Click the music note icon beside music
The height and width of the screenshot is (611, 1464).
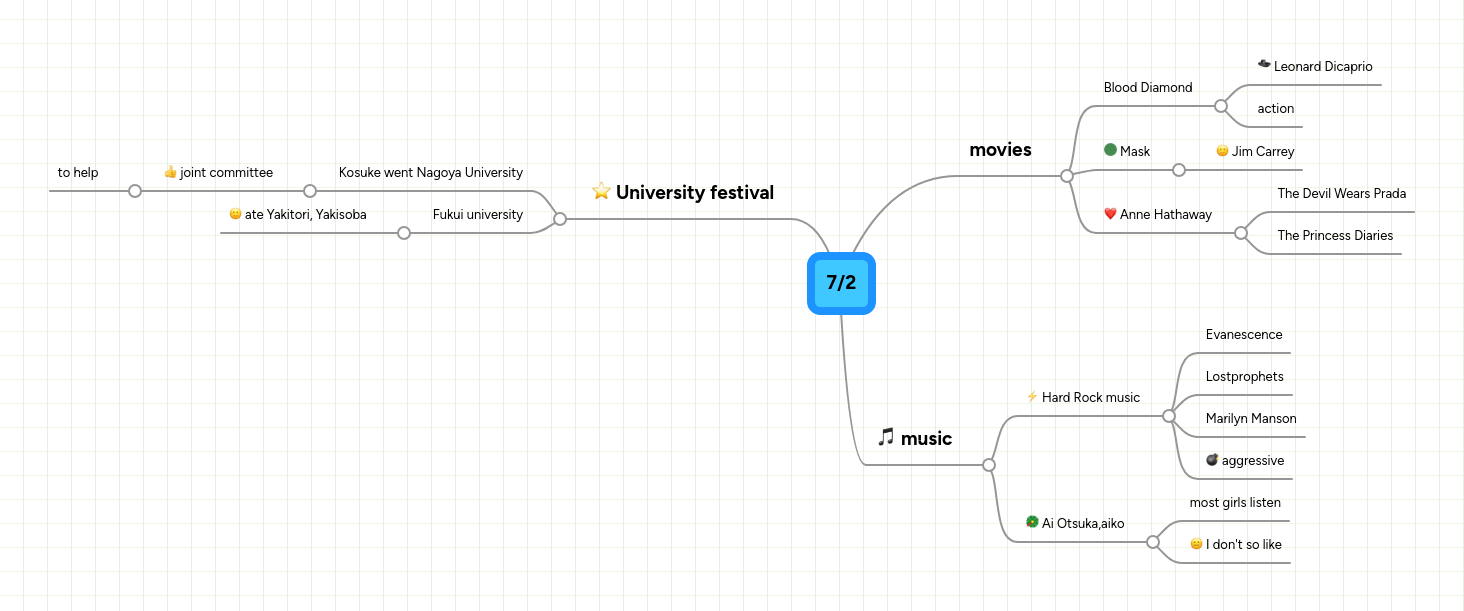tap(886, 437)
